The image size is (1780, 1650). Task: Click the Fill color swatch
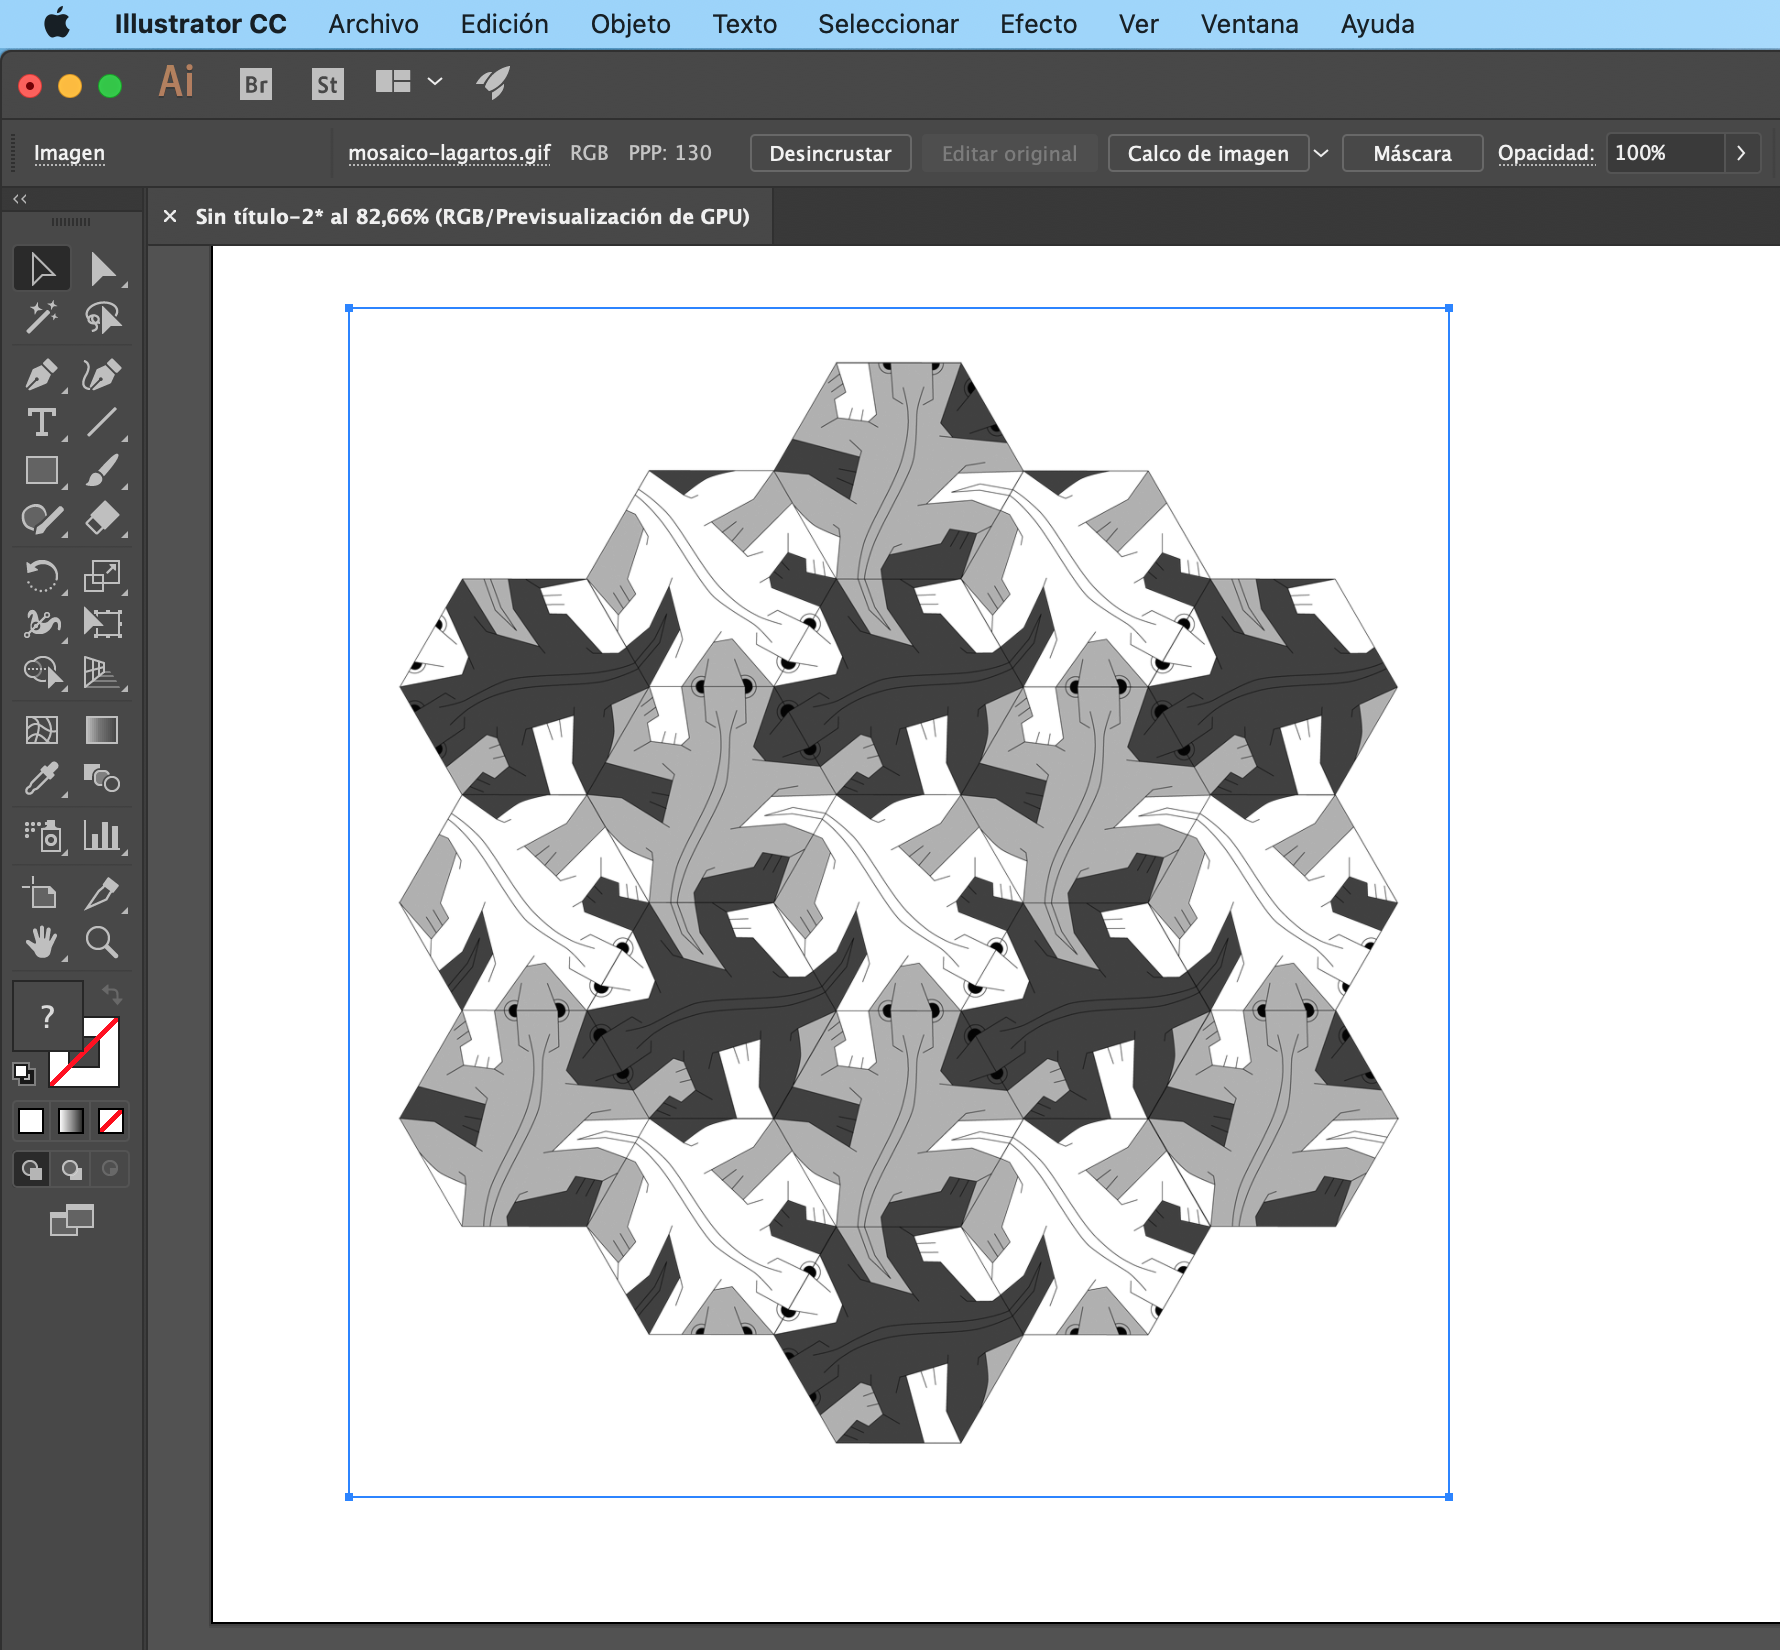pos(46,1016)
